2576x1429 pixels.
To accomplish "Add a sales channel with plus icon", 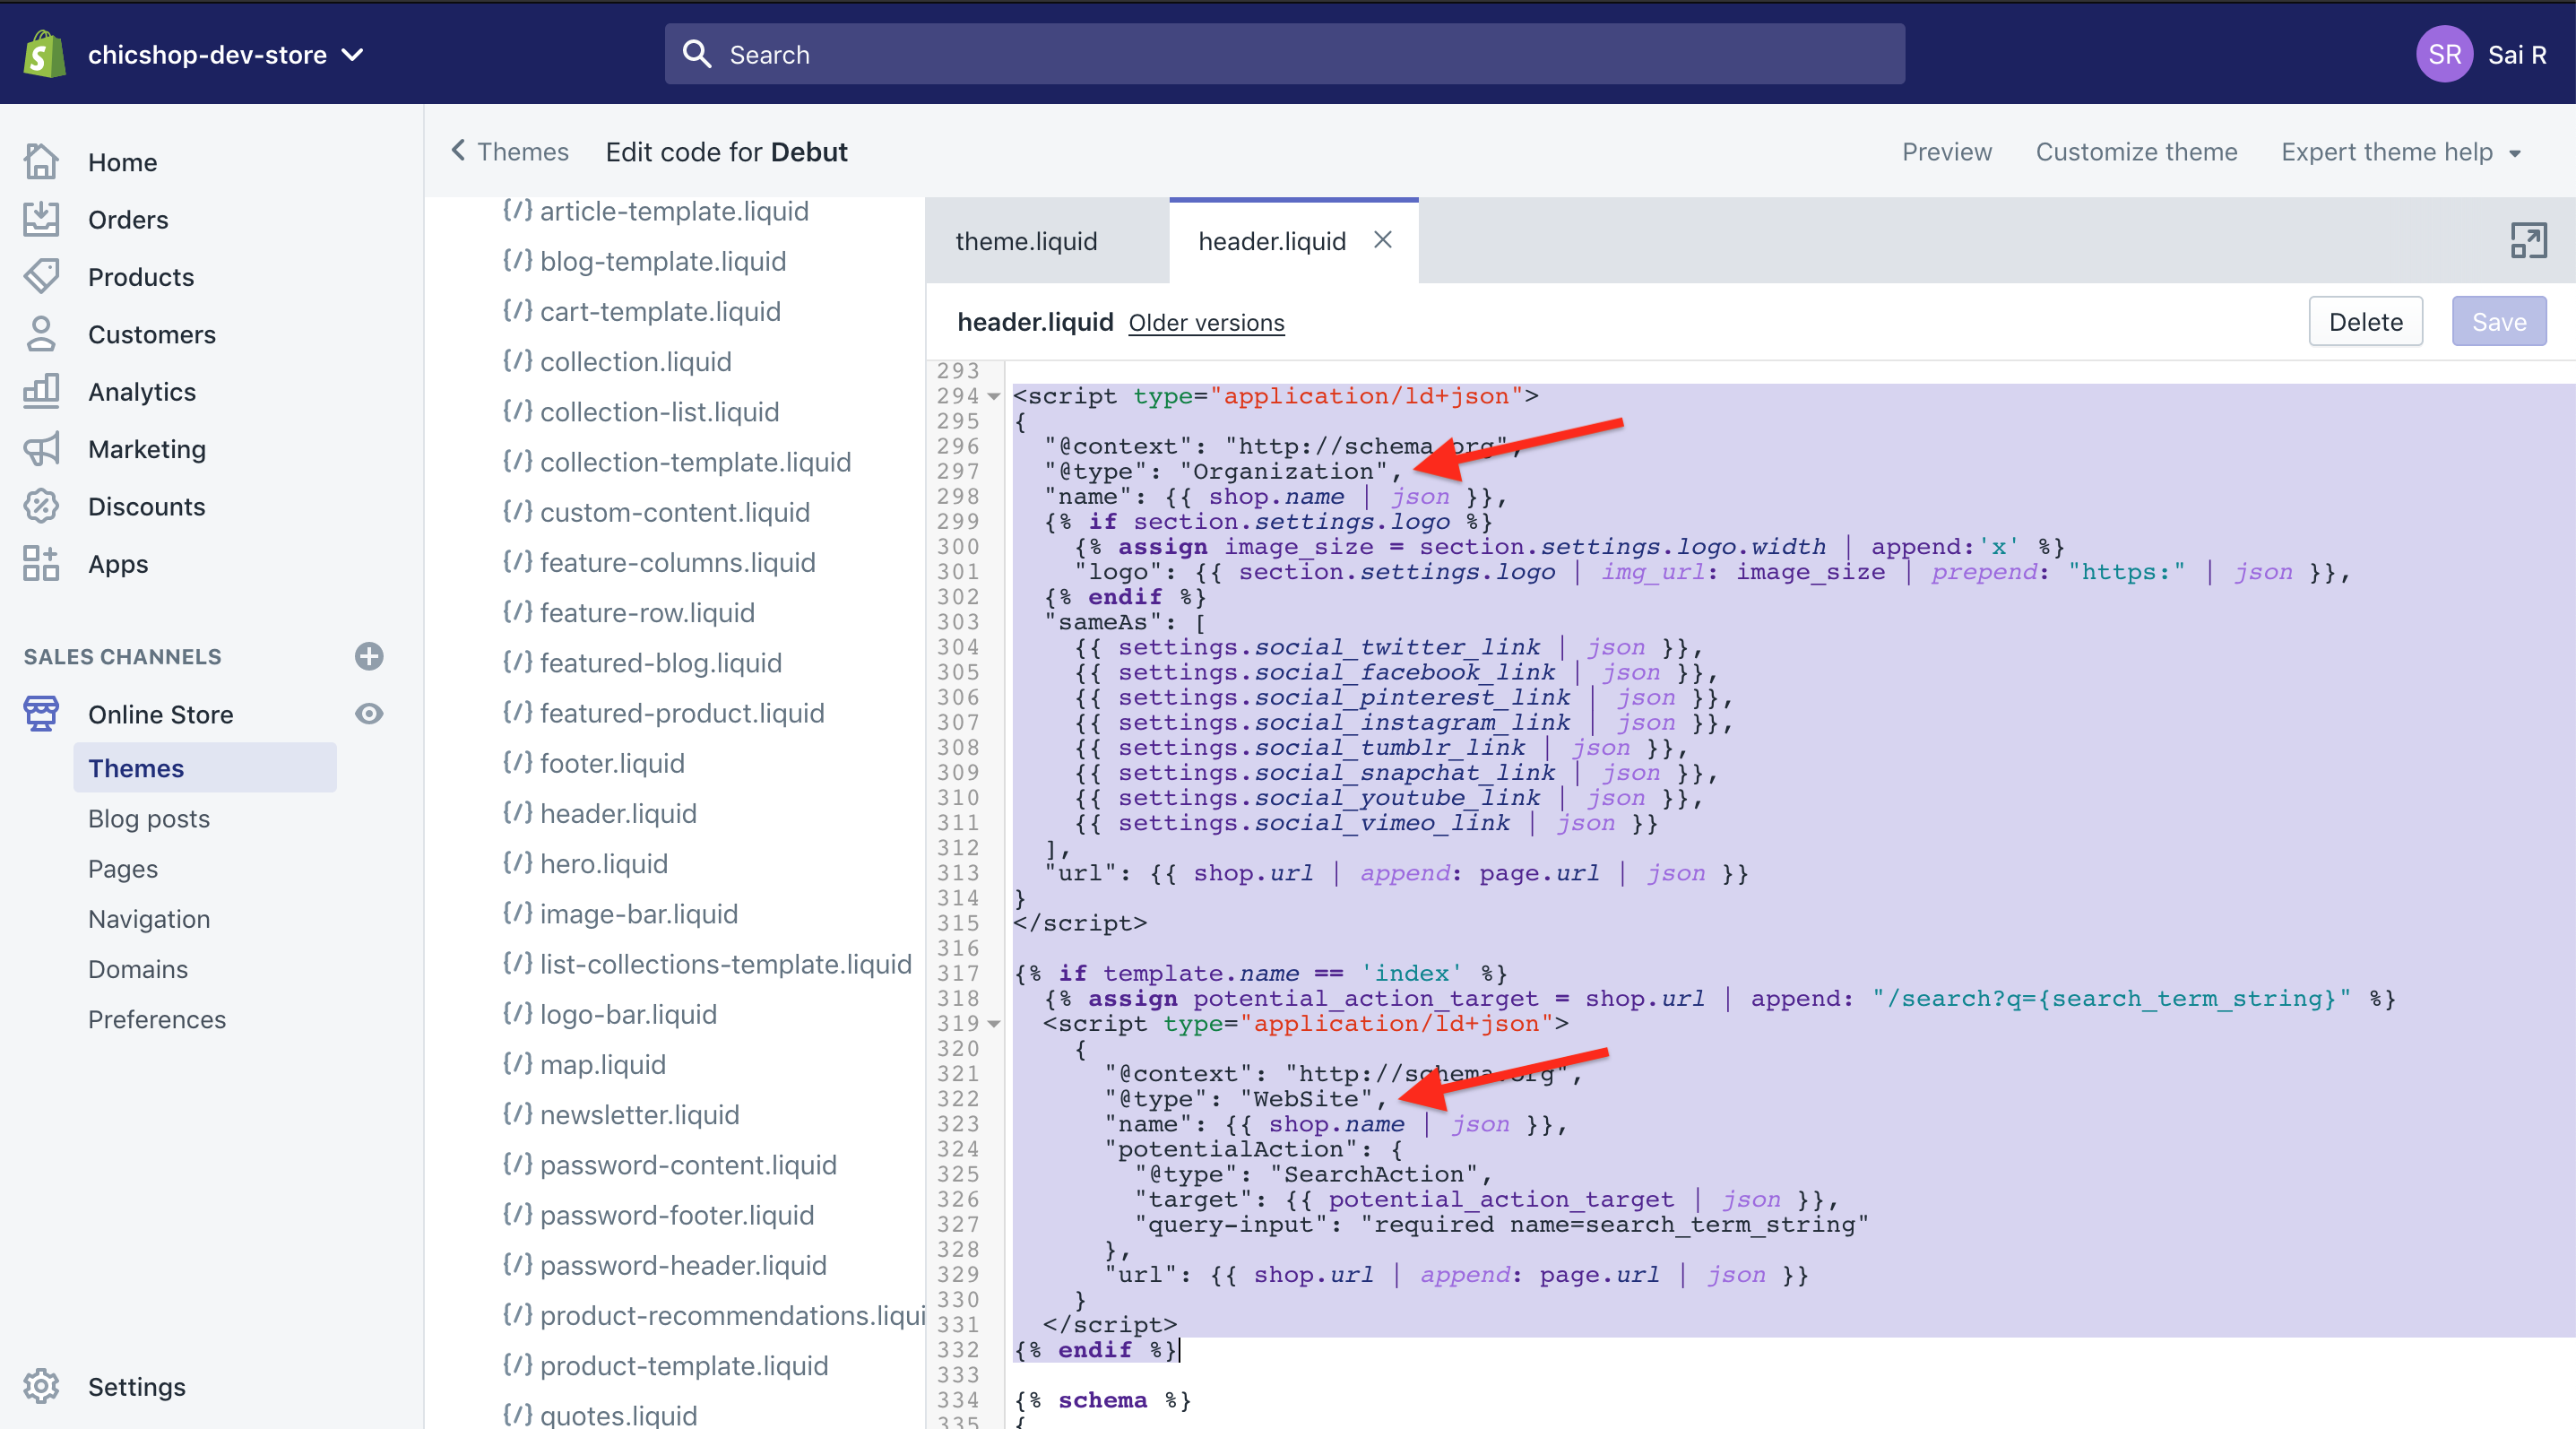I will coord(369,656).
